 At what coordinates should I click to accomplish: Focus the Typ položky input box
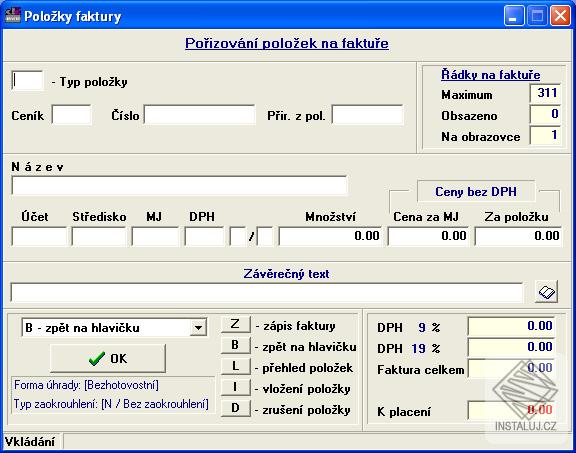28,80
